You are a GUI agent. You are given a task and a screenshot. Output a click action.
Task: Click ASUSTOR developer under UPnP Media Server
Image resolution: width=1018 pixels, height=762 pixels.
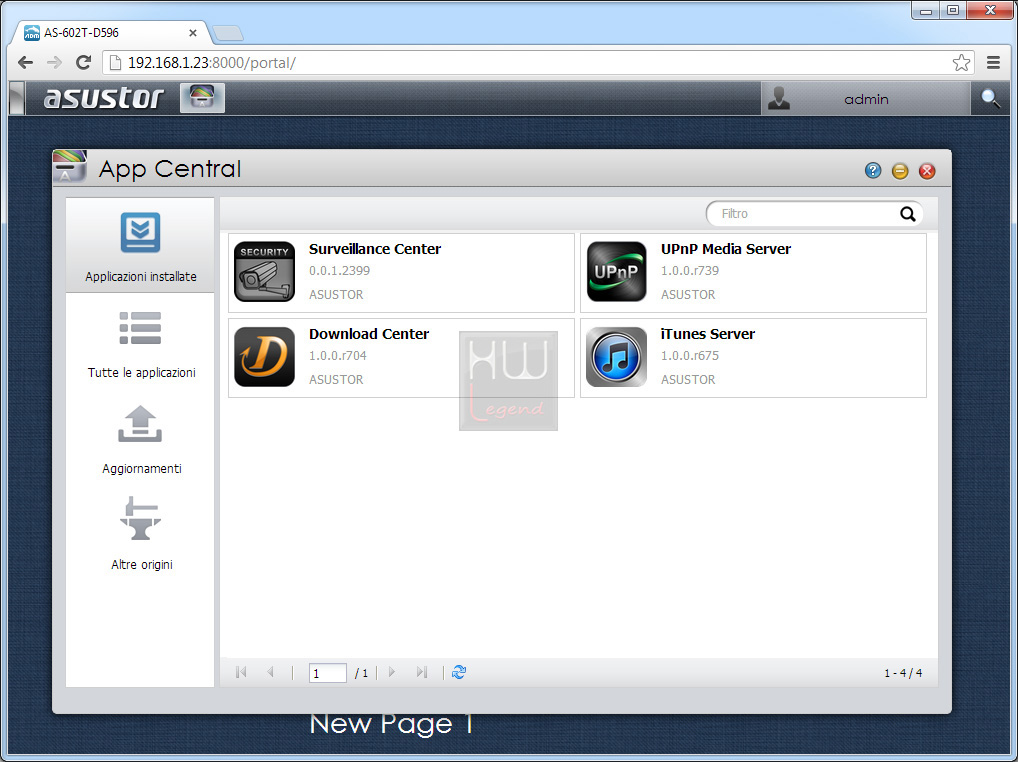688,295
